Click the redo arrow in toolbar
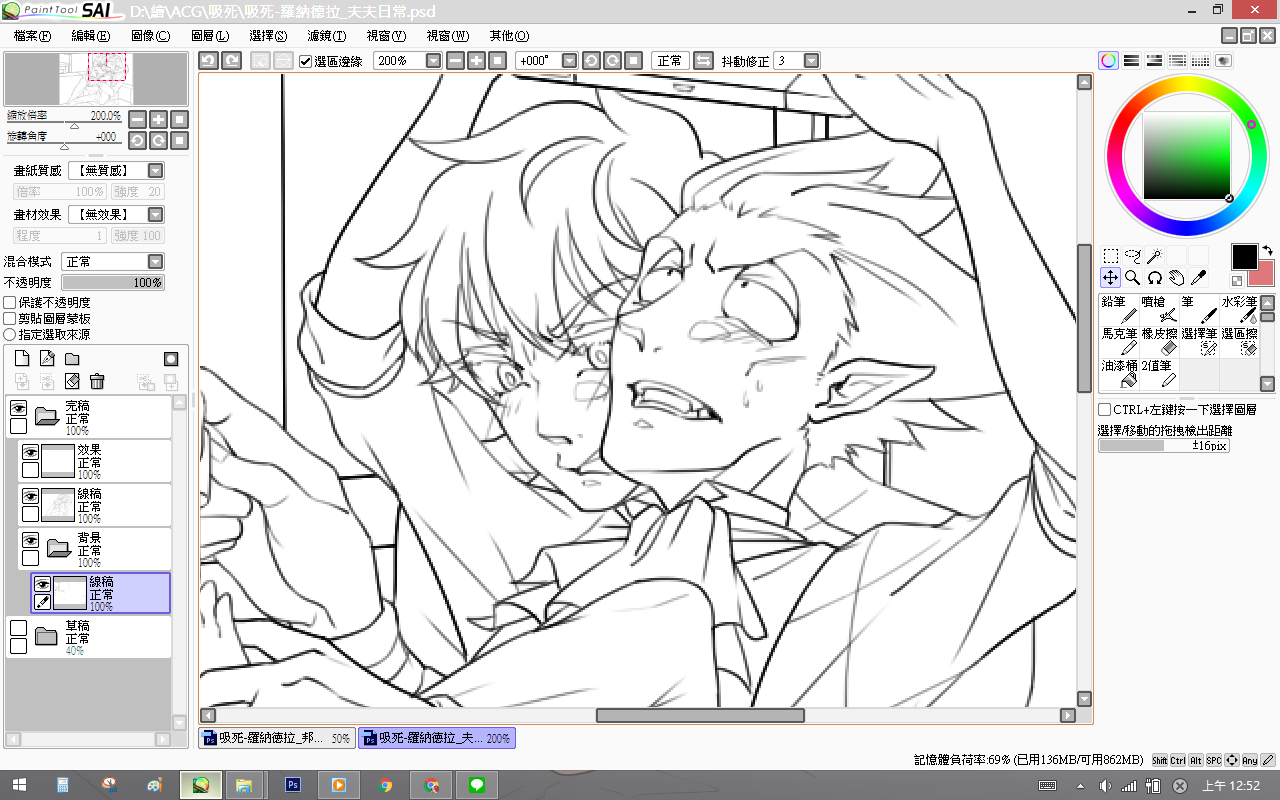Screen dimensions: 1280x800 click(x=231, y=61)
